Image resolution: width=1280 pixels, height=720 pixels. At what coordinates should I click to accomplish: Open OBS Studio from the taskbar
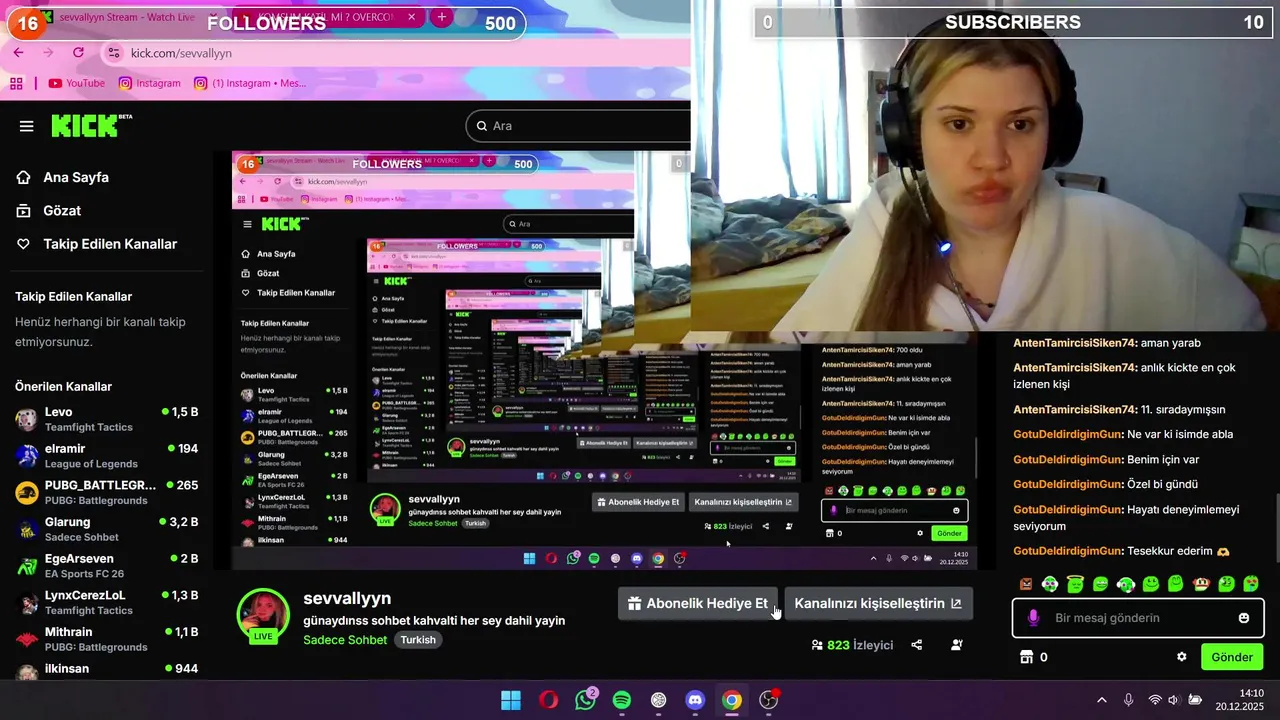point(768,700)
